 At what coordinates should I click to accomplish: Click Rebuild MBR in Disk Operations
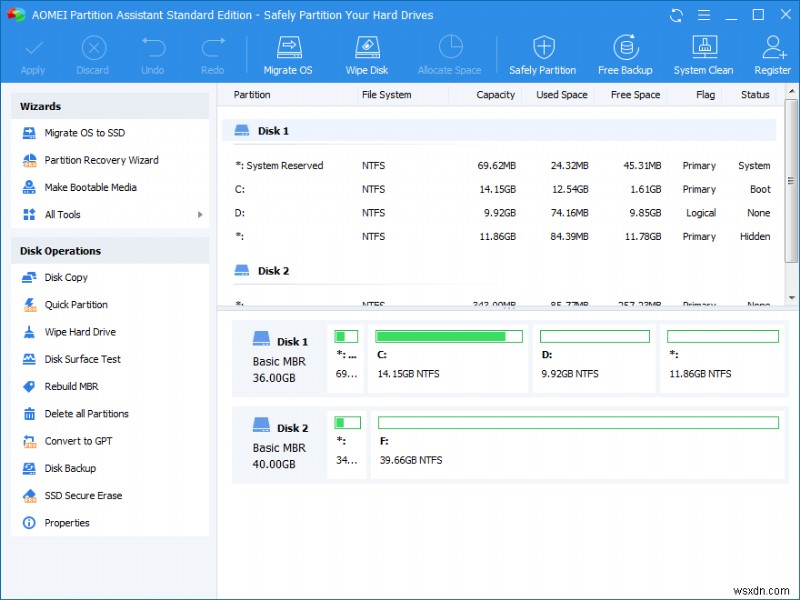pos(71,387)
